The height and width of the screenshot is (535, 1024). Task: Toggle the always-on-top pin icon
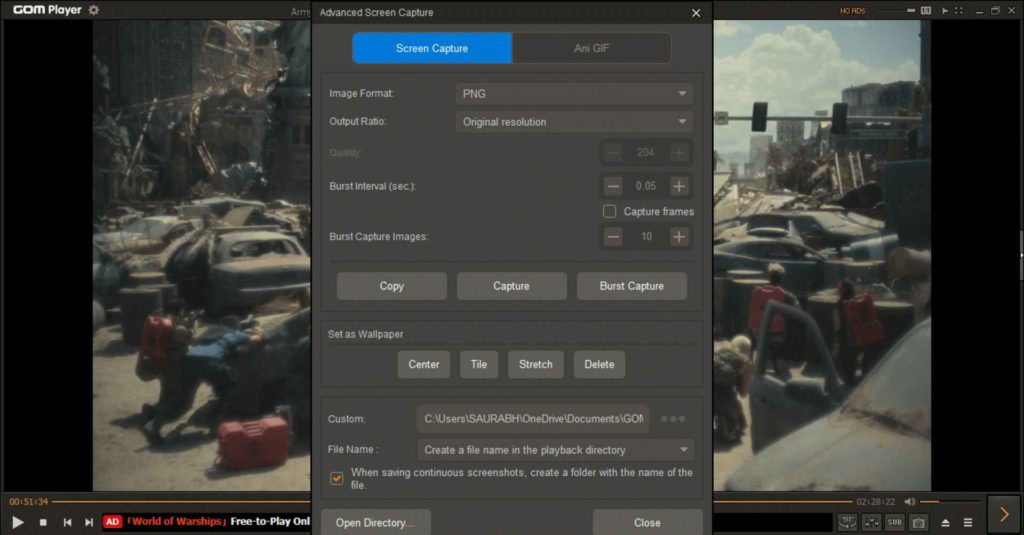click(944, 10)
